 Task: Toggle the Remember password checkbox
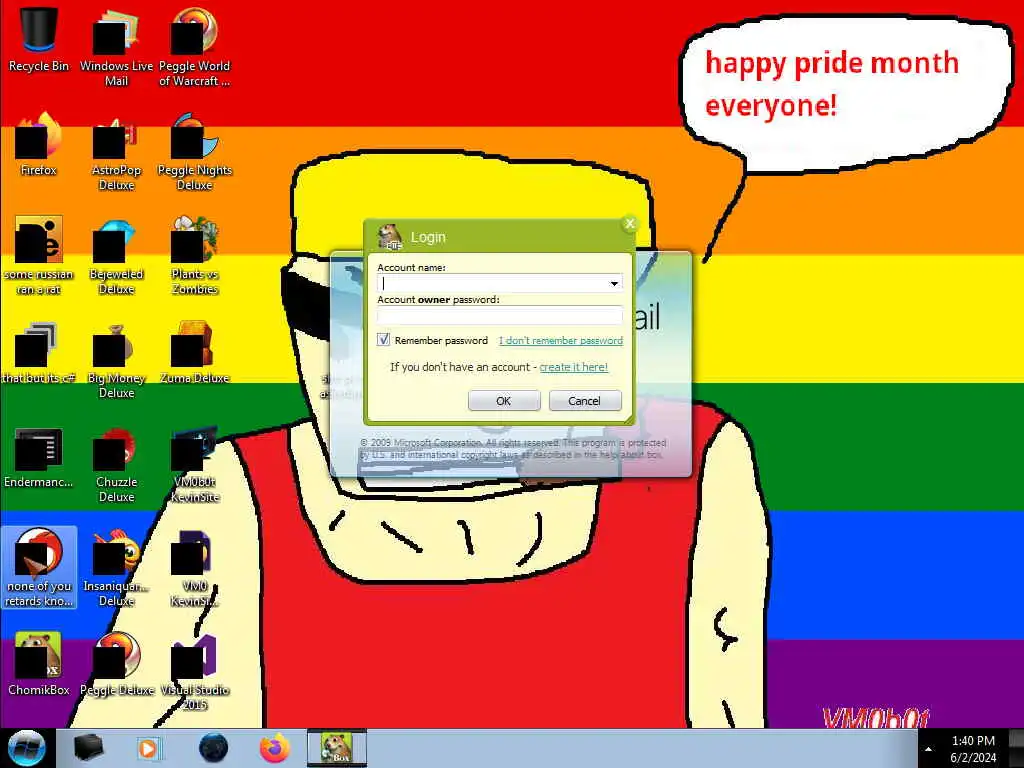383,340
